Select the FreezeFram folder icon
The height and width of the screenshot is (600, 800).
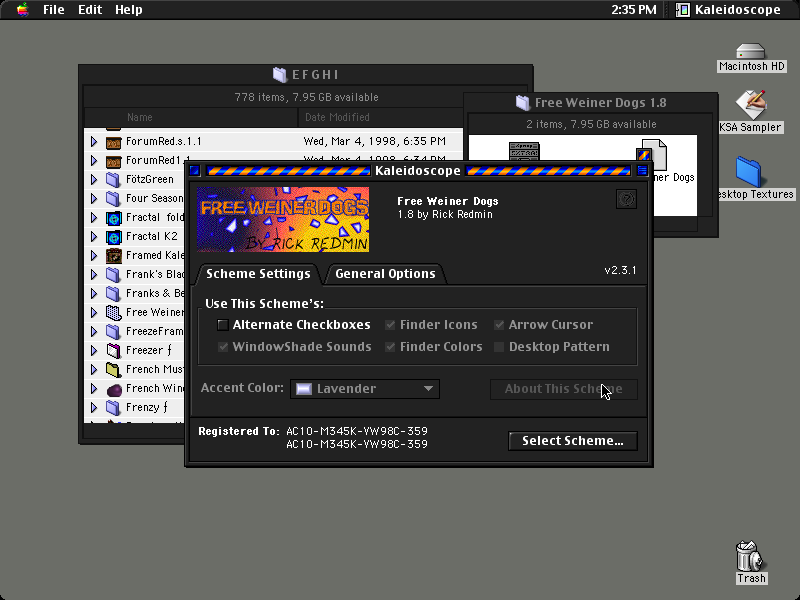tap(113, 332)
